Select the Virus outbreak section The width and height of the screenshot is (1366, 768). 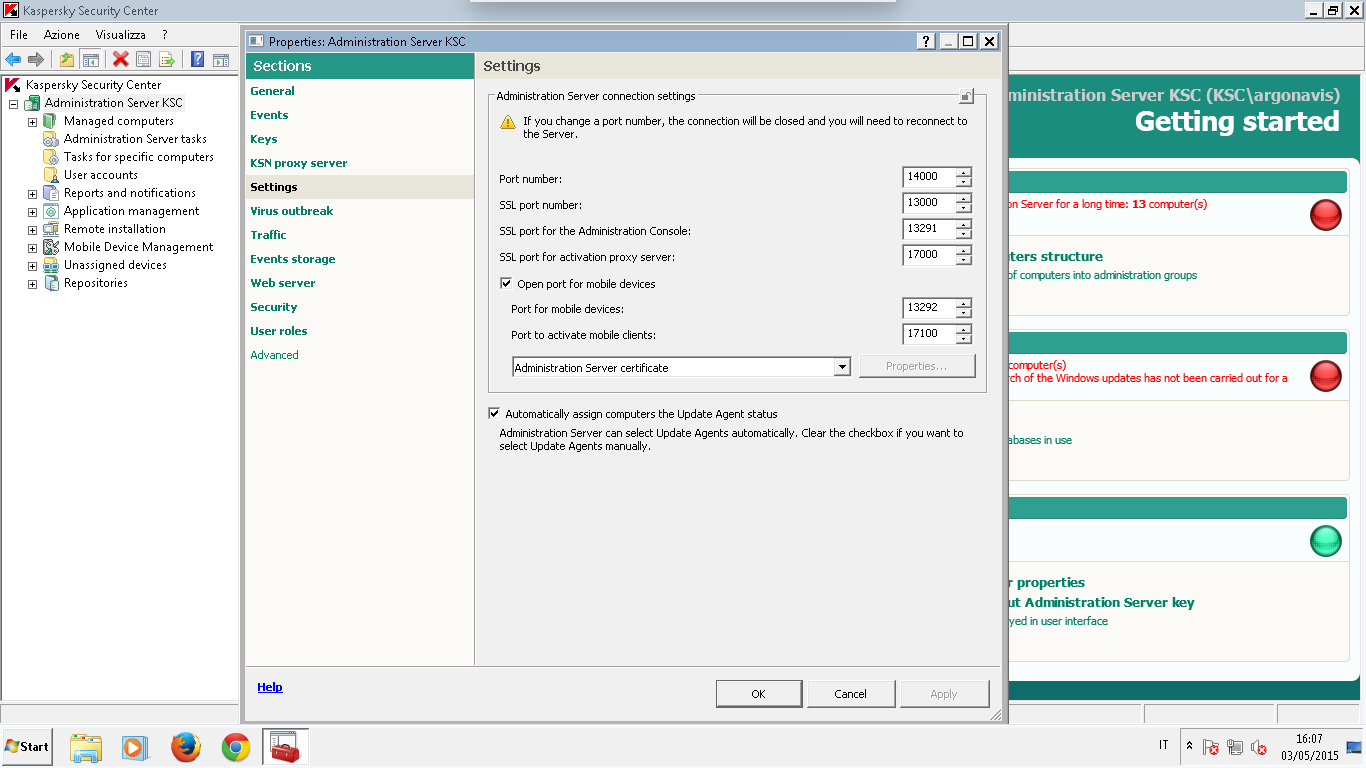click(292, 211)
